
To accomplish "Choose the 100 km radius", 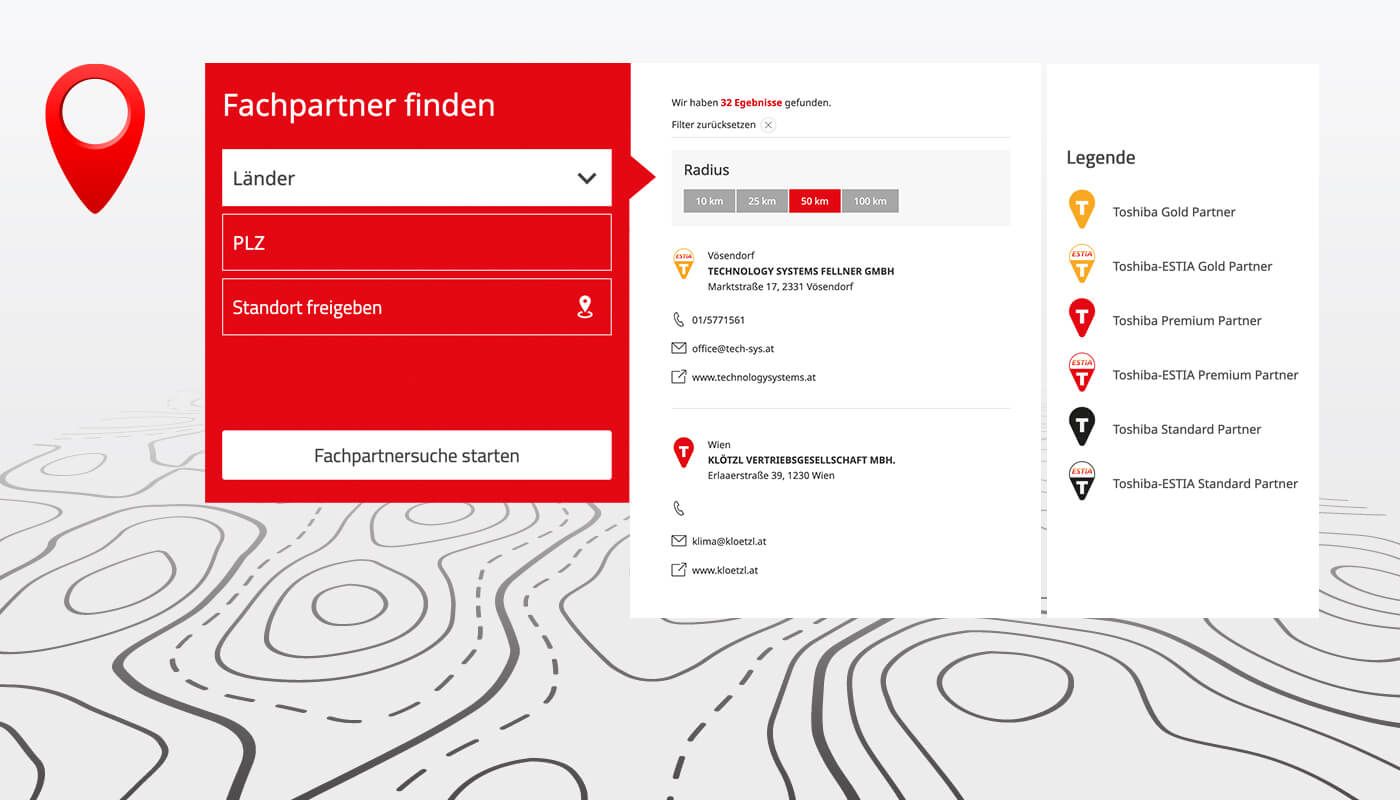I will [x=870, y=201].
